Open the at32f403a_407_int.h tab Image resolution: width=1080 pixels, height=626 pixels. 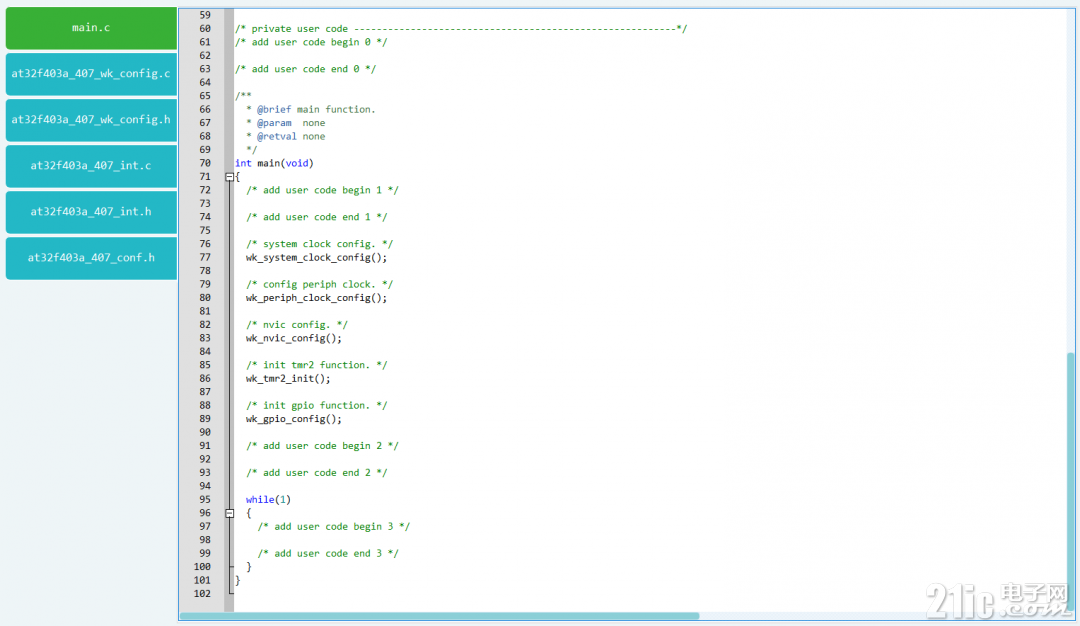coord(91,212)
